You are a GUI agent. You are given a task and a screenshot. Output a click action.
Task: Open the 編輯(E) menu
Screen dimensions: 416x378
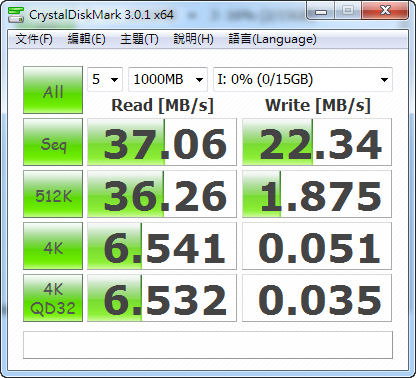pos(87,39)
